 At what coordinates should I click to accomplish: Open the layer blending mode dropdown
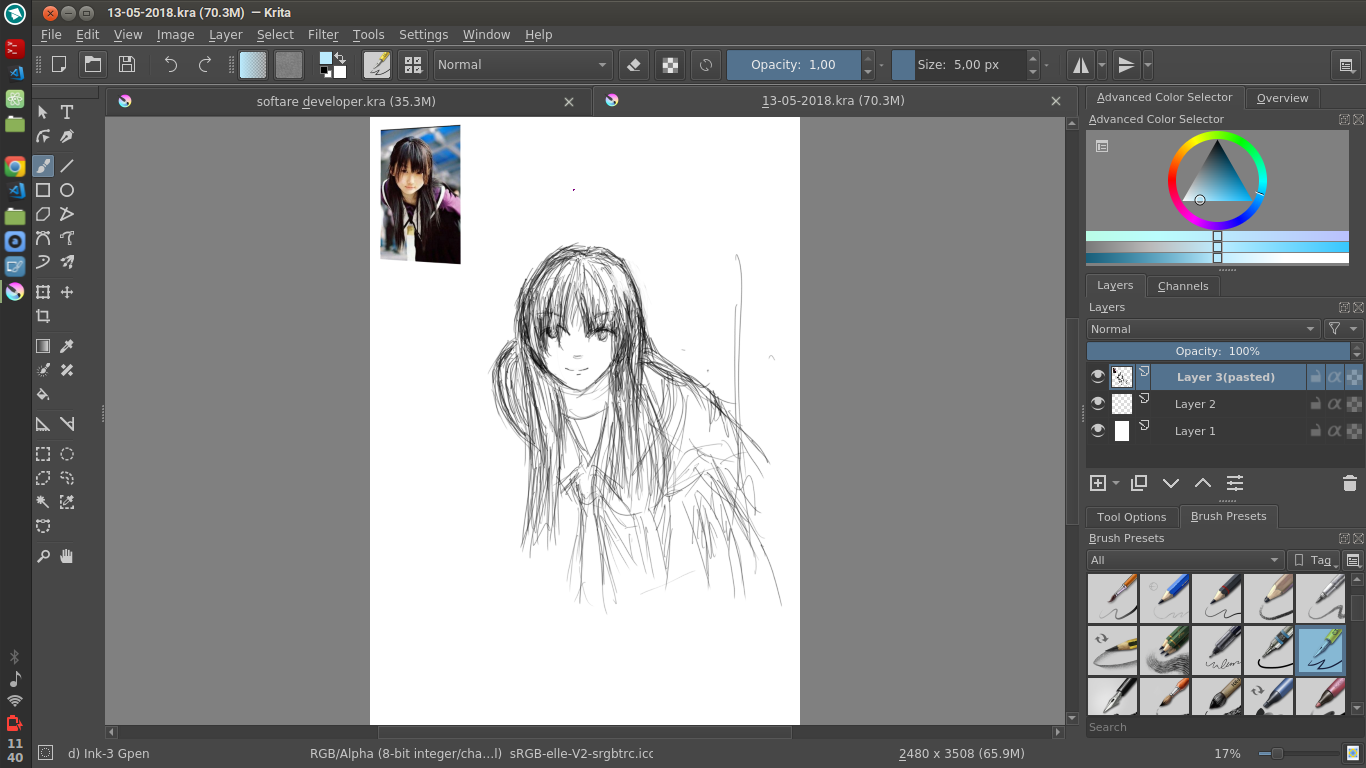pos(1200,328)
